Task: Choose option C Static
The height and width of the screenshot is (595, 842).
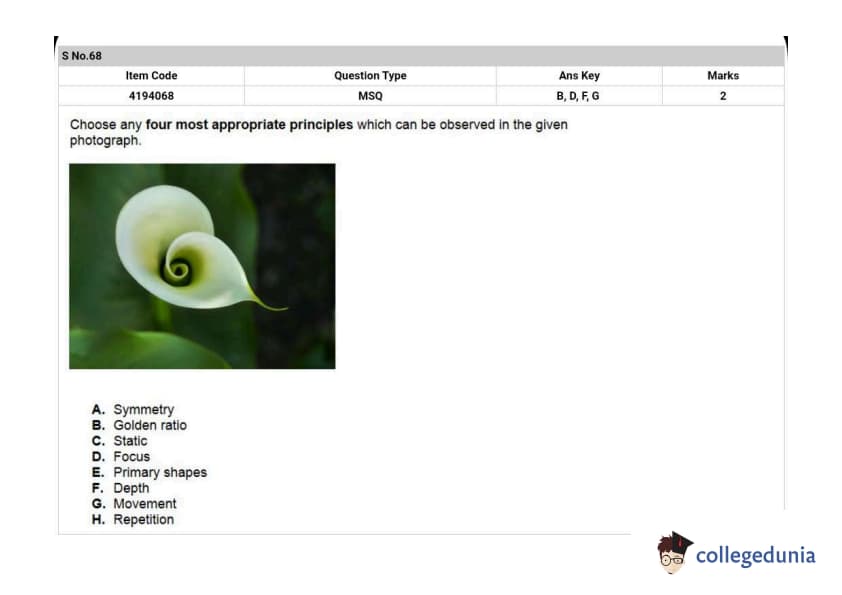Action: (x=130, y=441)
